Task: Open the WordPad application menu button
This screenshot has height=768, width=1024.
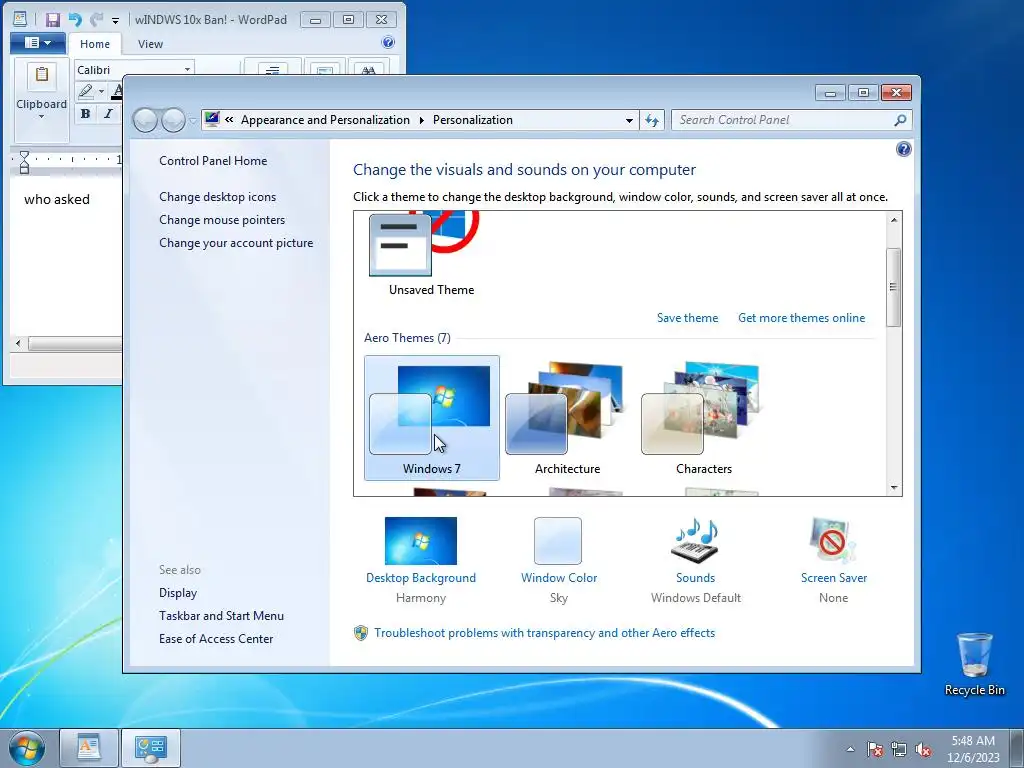Action: [37, 43]
